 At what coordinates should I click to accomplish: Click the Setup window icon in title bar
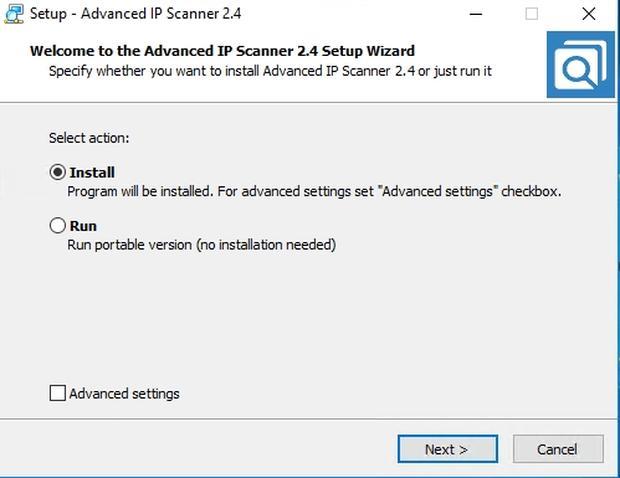point(14,14)
